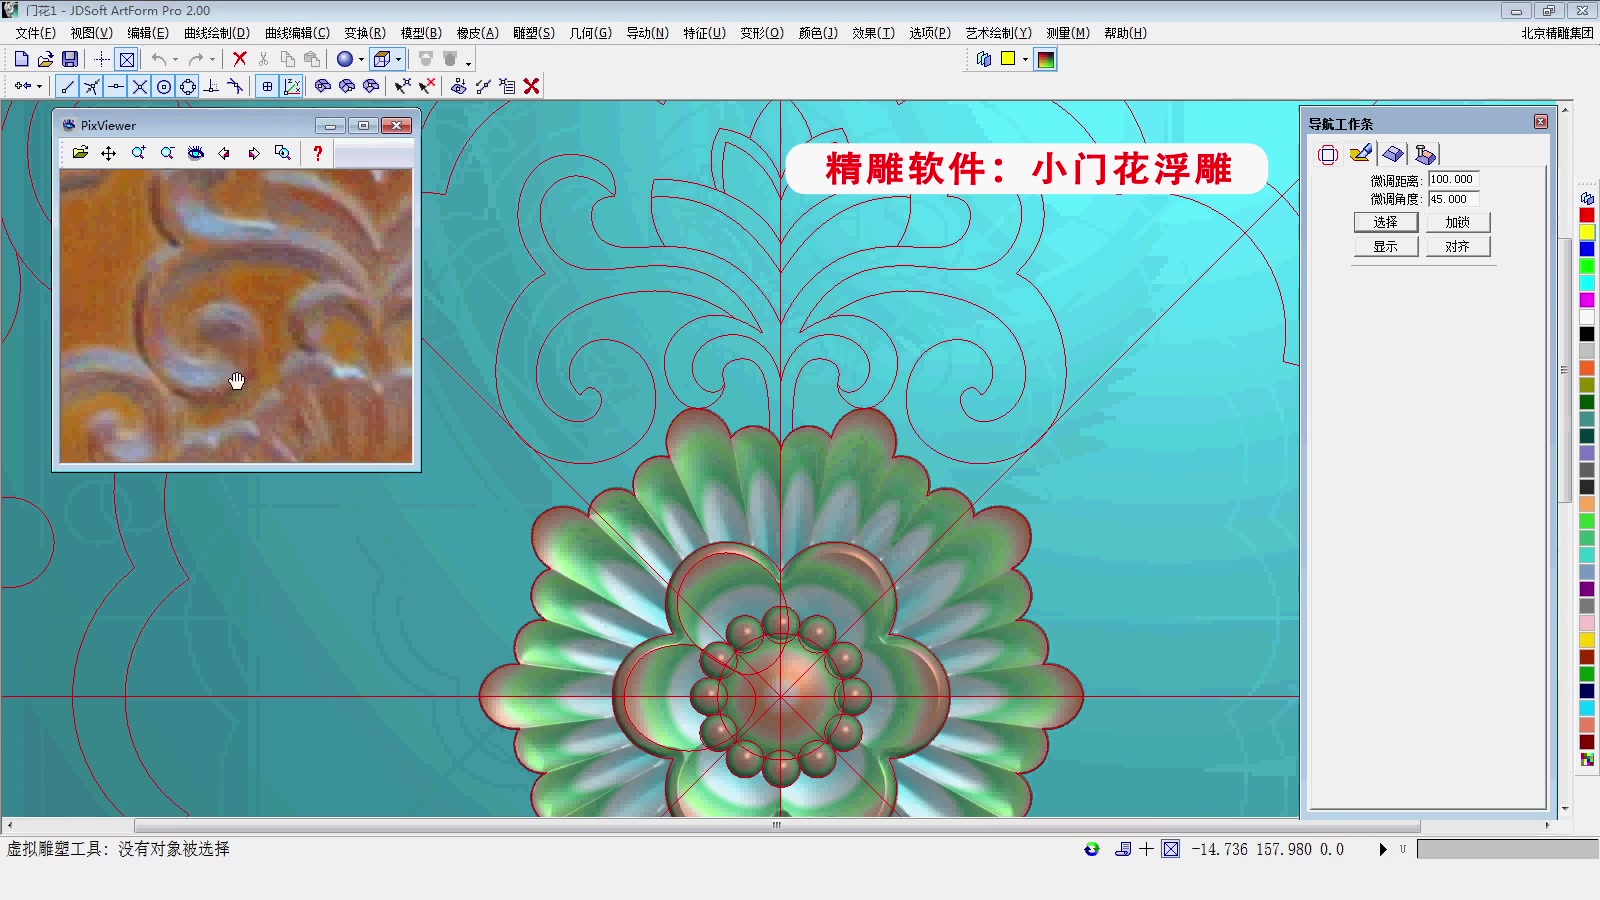The width and height of the screenshot is (1600, 900).
Task: Open the 帮助(H) menu
Action: tap(1125, 33)
